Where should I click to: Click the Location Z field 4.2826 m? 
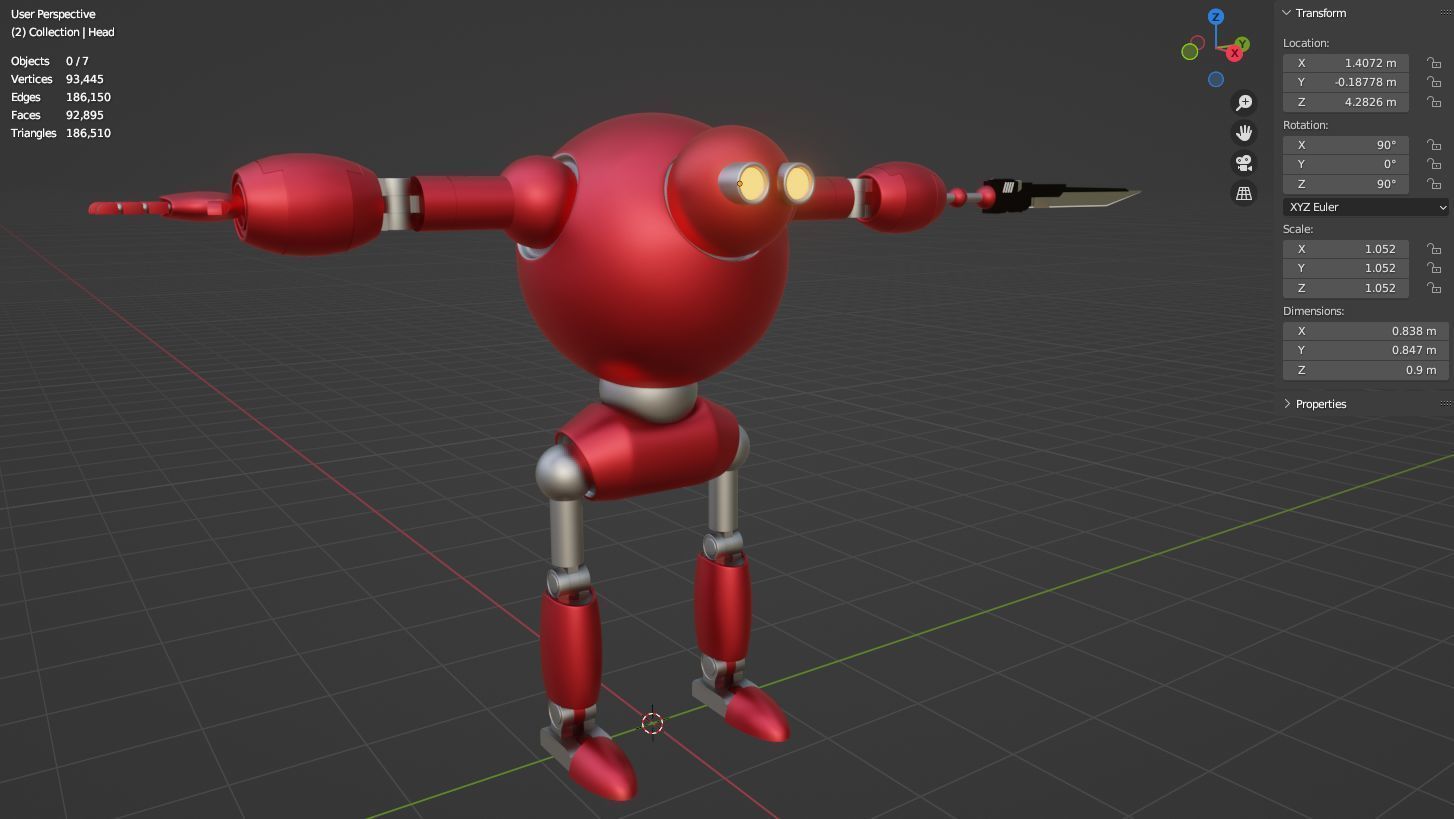coord(1346,102)
